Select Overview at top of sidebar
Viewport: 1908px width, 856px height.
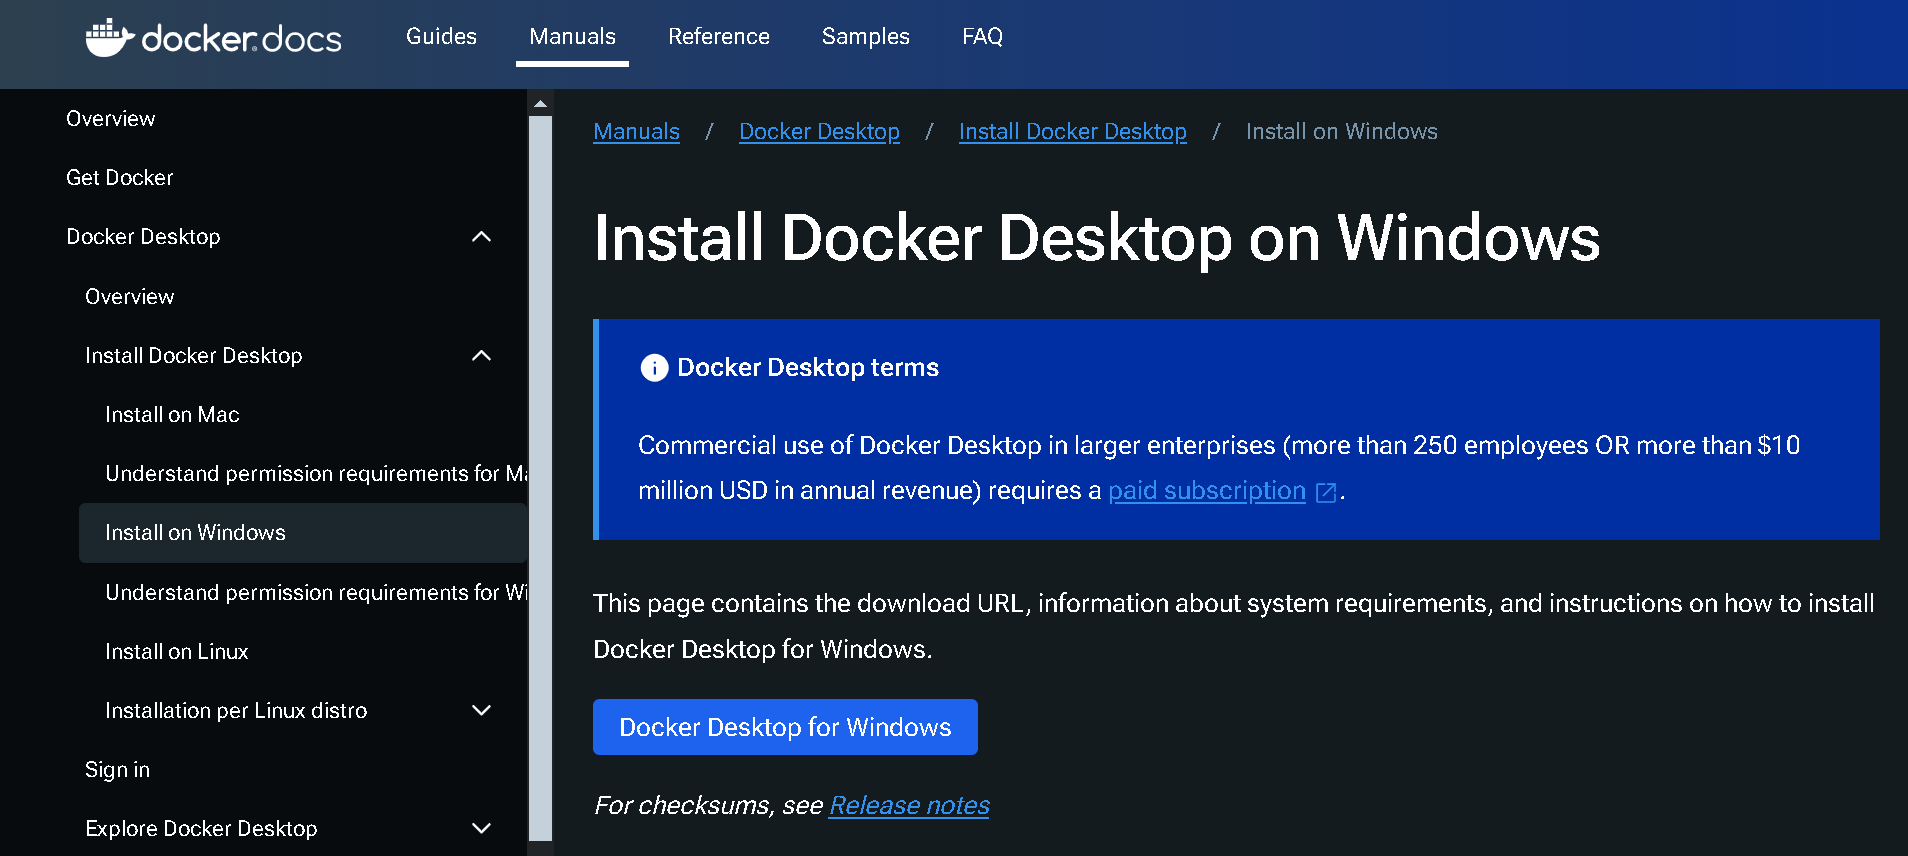(110, 118)
